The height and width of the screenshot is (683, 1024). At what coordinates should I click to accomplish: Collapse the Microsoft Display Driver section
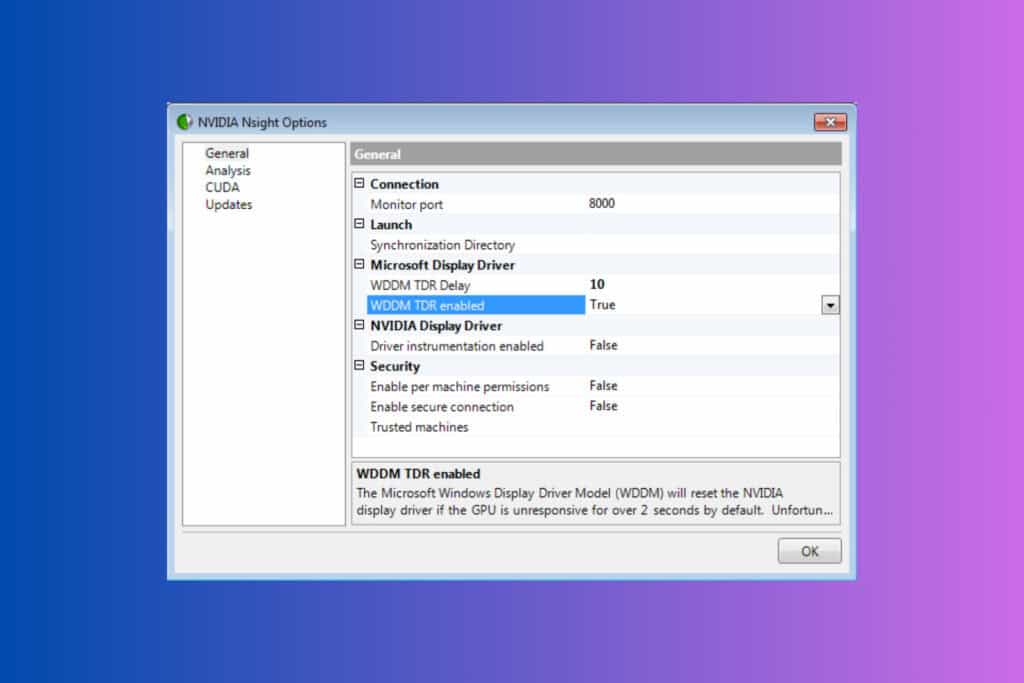point(361,264)
